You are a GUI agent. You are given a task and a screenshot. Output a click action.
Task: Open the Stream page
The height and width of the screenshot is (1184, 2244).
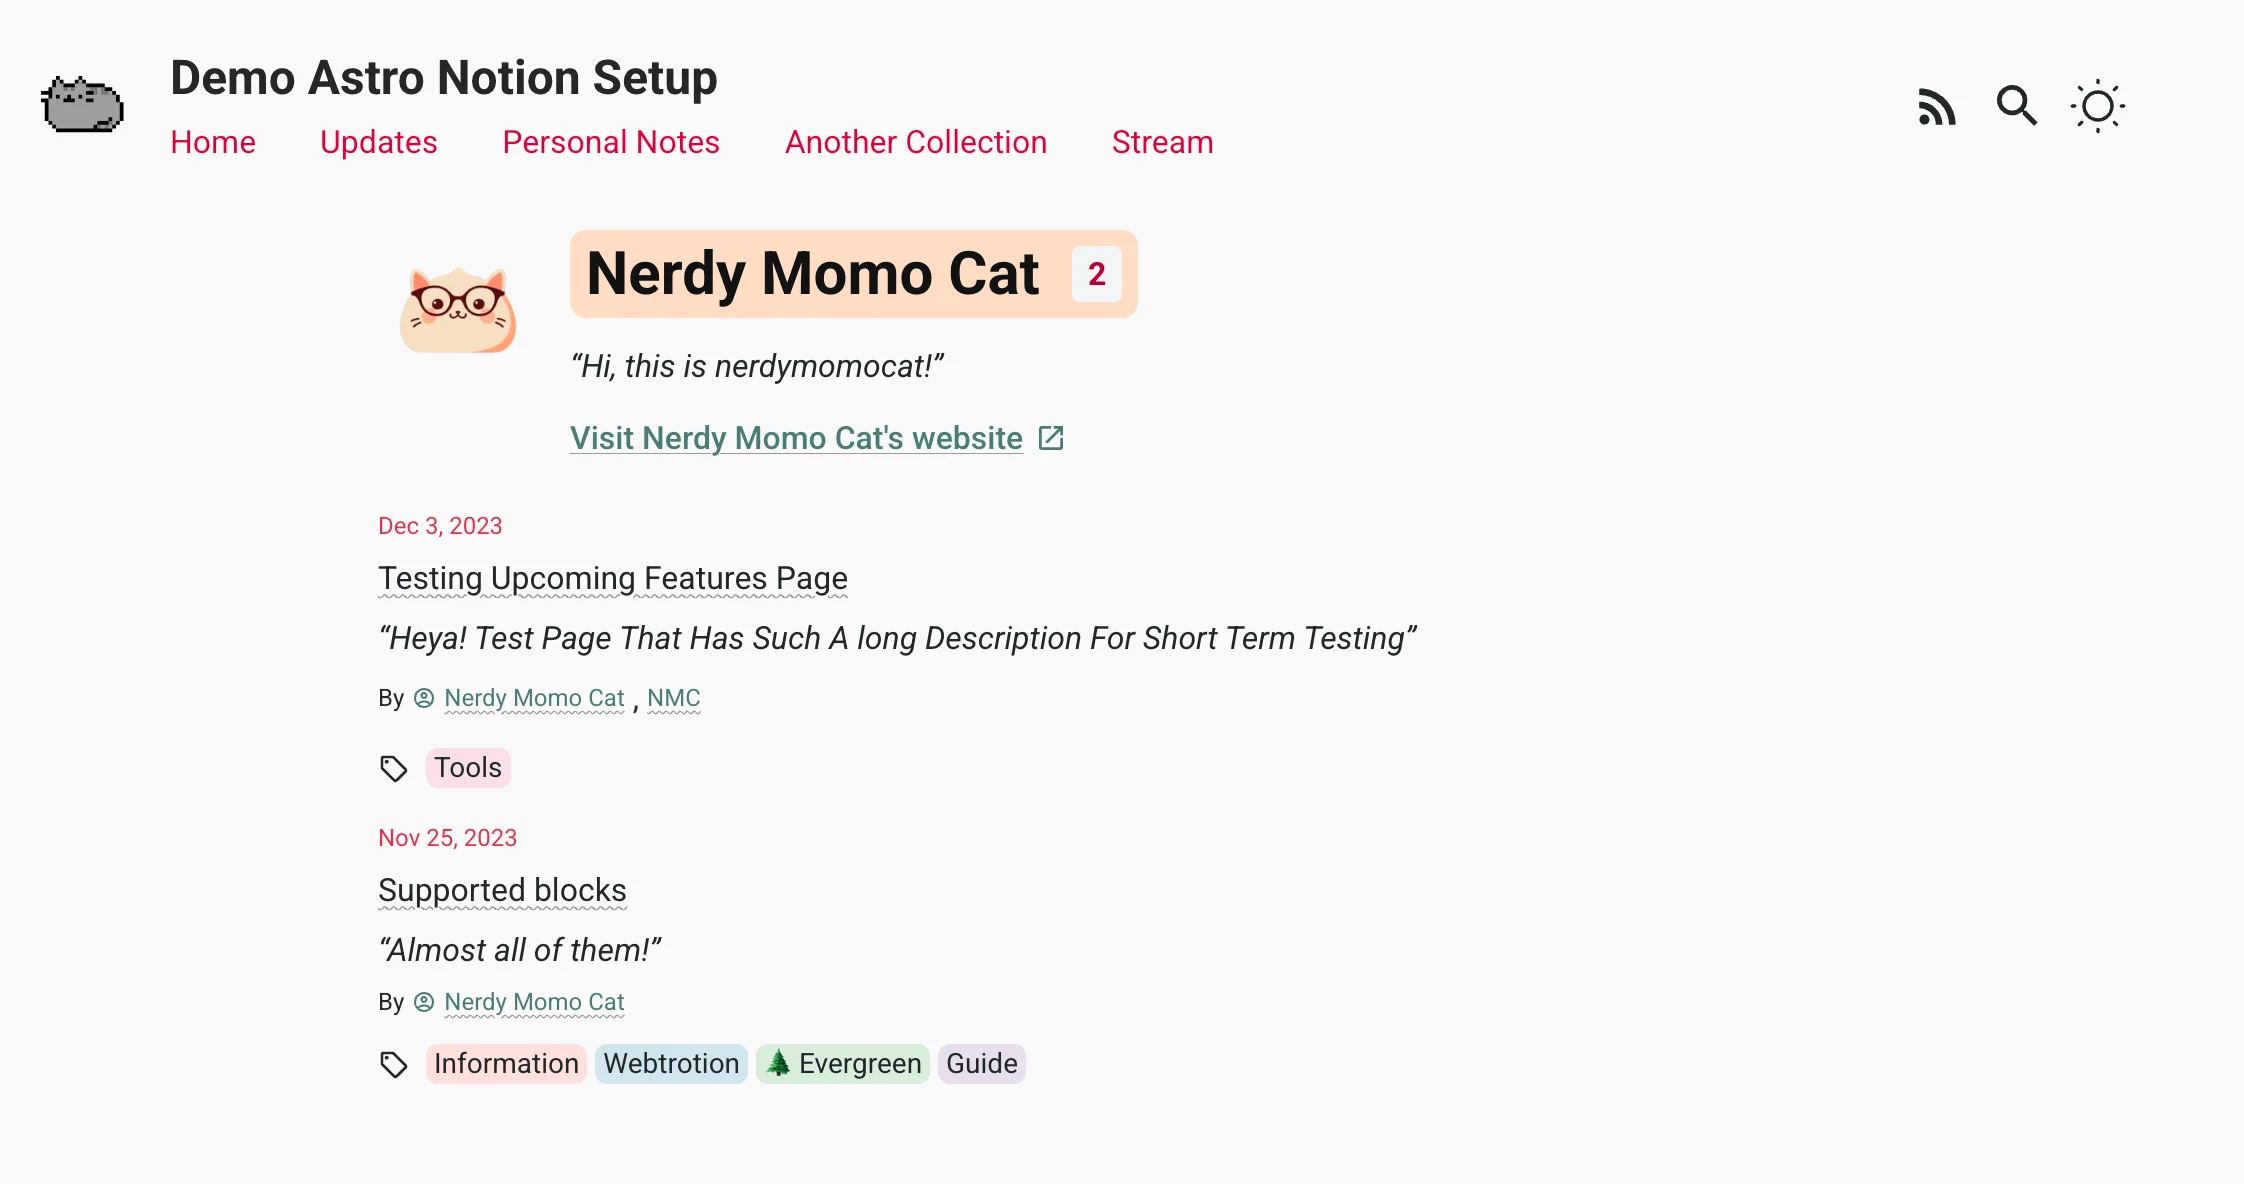[1162, 142]
